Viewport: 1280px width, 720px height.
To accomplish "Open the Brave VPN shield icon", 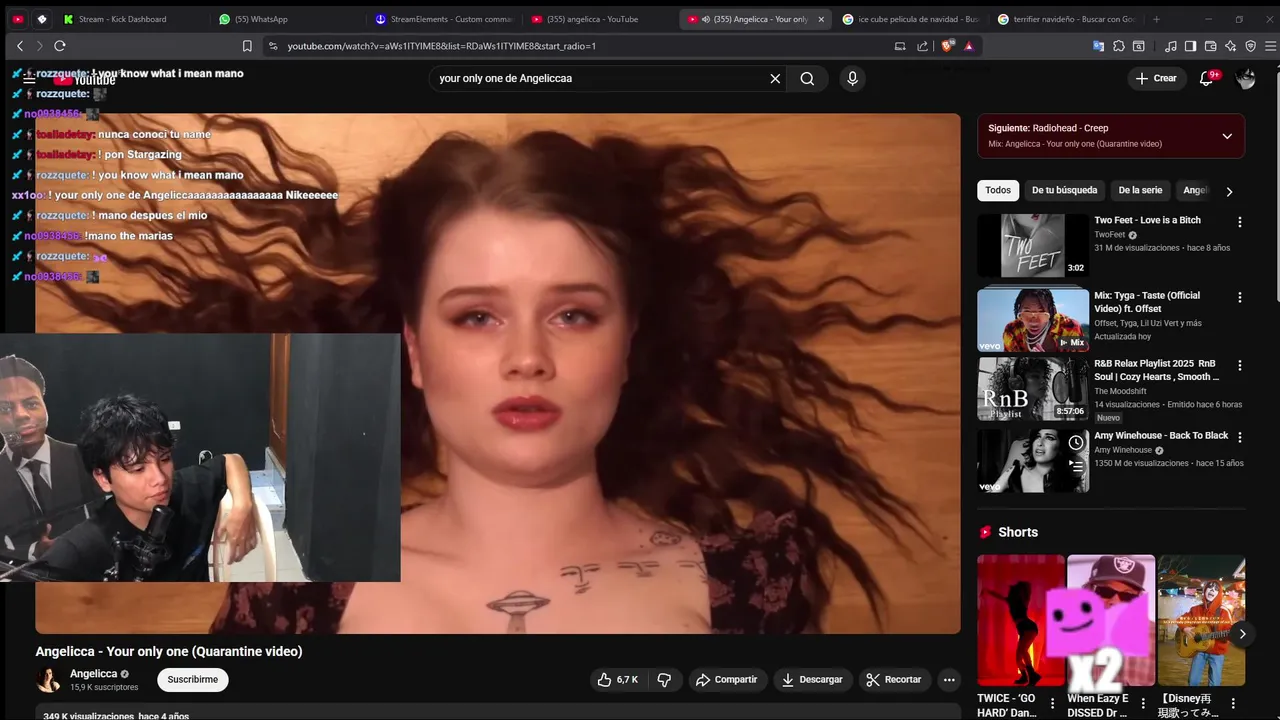I will coord(1250,46).
